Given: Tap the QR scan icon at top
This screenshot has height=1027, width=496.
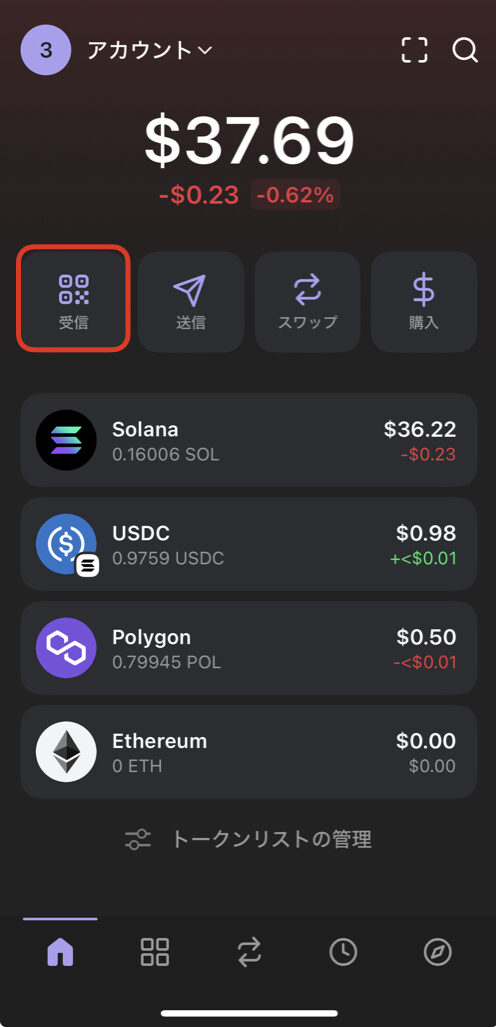Looking at the screenshot, I should coord(414,50).
